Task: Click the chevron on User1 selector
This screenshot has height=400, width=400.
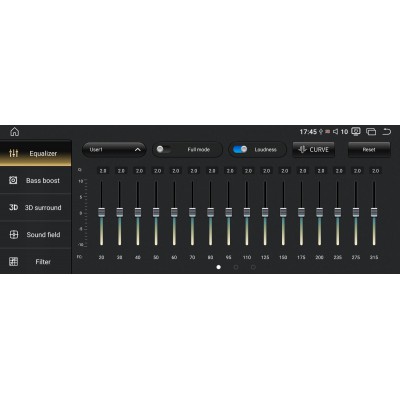Action: 138,150
